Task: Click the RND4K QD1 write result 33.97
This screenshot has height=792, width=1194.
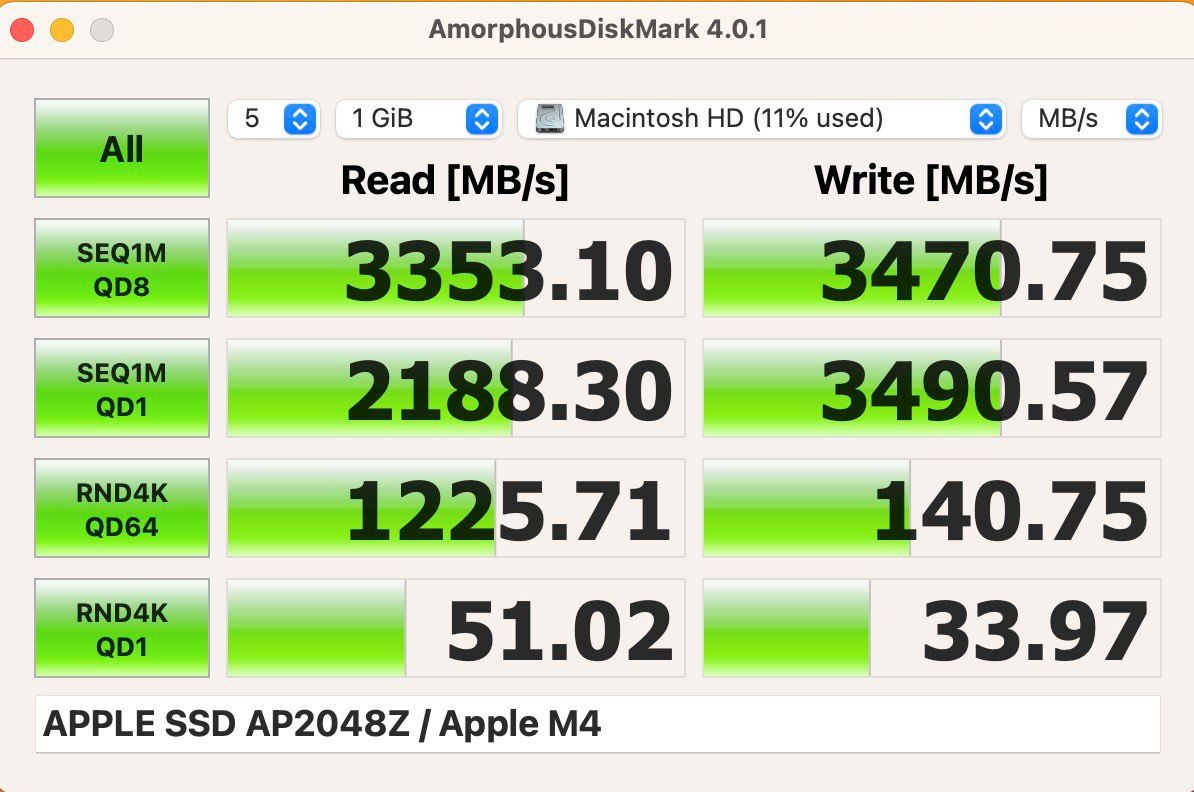Action: pyautogui.click(x=932, y=629)
